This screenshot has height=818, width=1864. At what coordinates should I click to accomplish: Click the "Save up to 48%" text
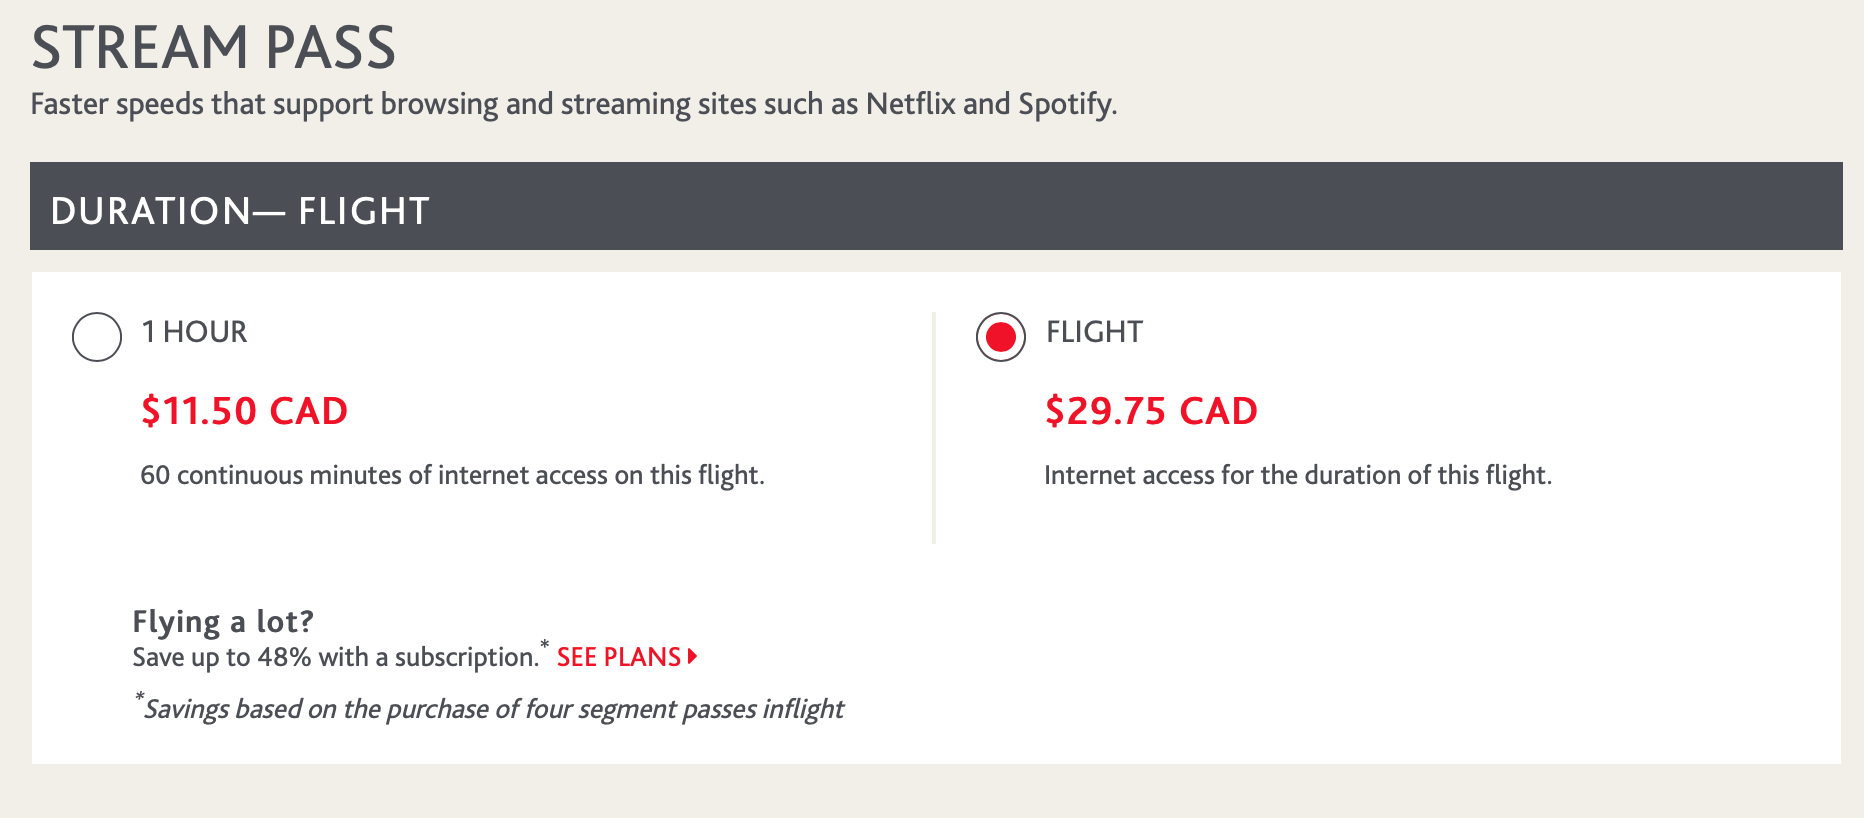pyautogui.click(x=335, y=657)
